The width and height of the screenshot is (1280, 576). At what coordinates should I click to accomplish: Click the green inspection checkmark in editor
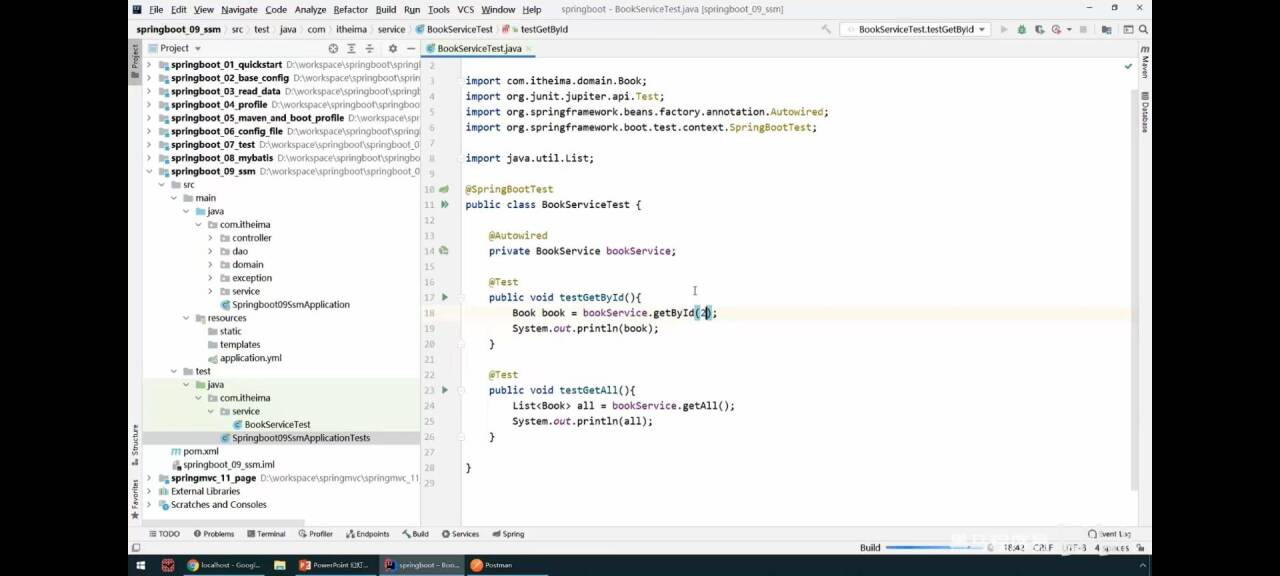click(x=1129, y=66)
